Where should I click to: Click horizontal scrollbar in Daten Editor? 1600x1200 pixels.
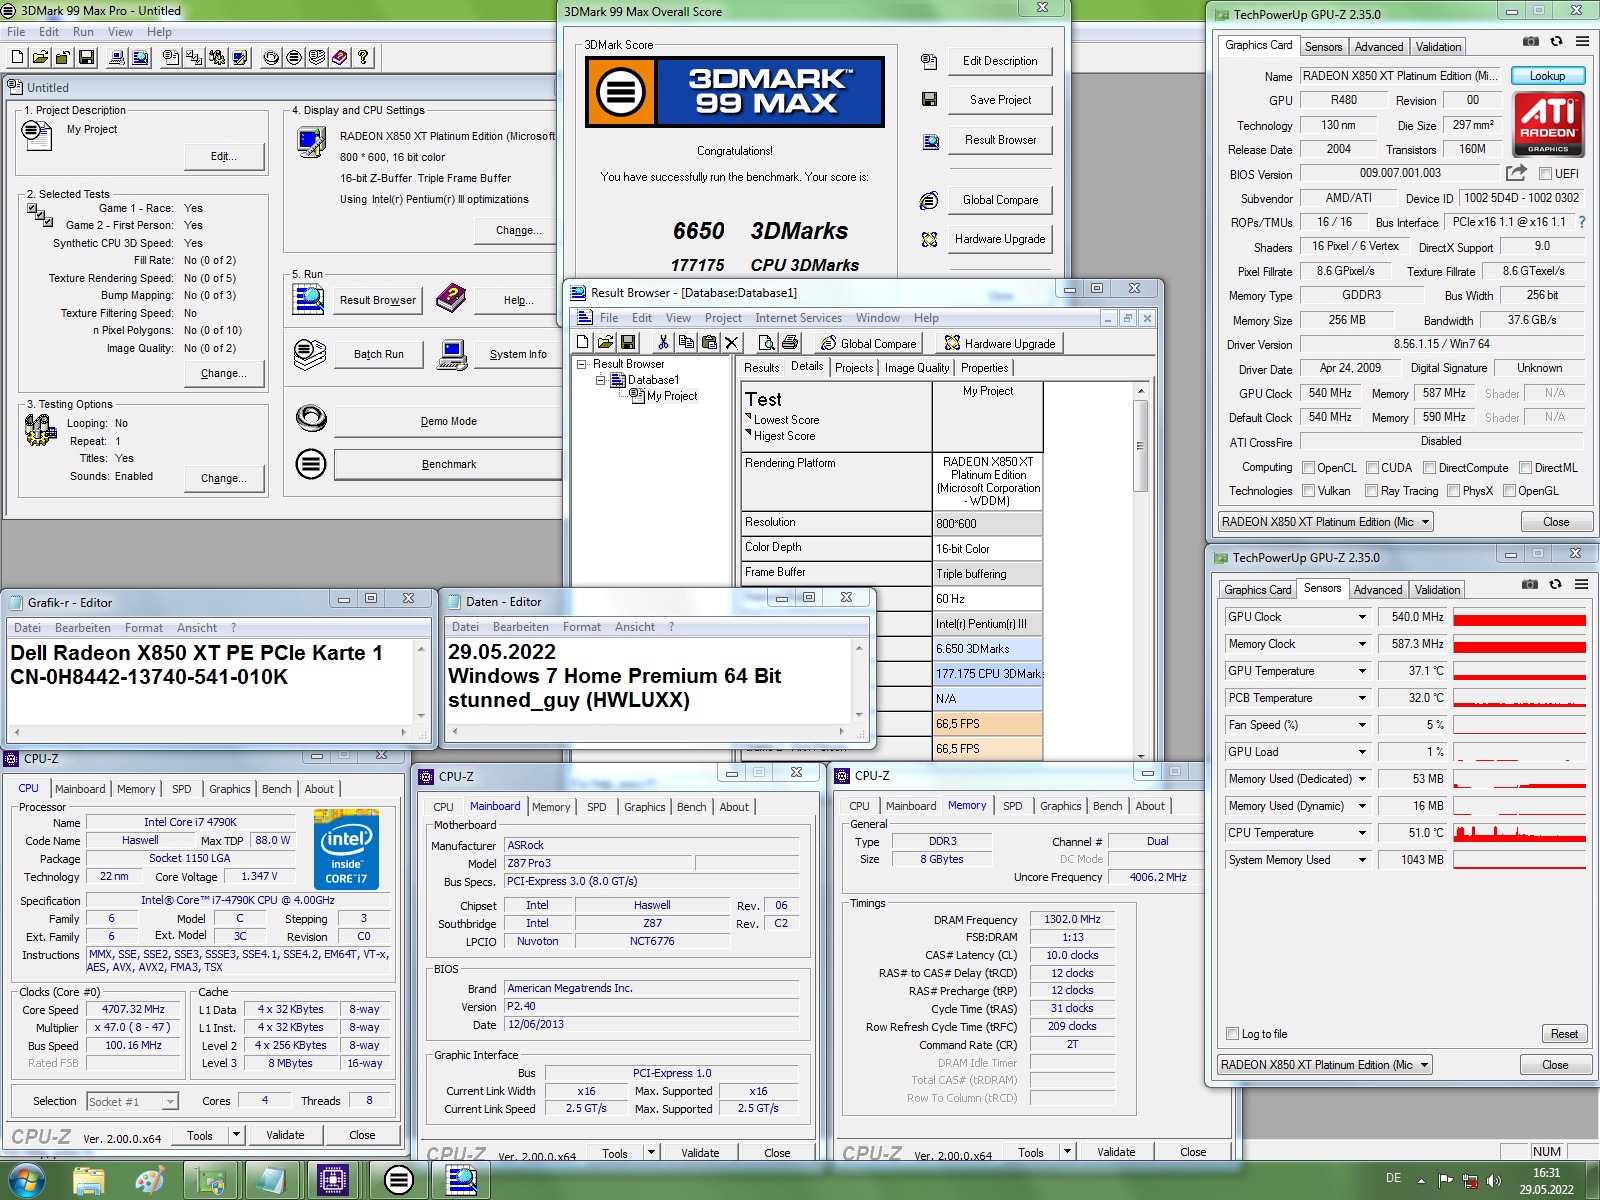(x=650, y=731)
